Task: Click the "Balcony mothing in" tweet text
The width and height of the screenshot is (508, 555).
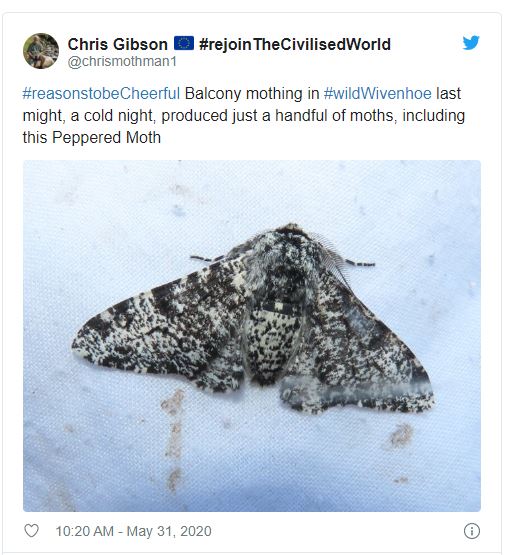Action: pos(252,94)
